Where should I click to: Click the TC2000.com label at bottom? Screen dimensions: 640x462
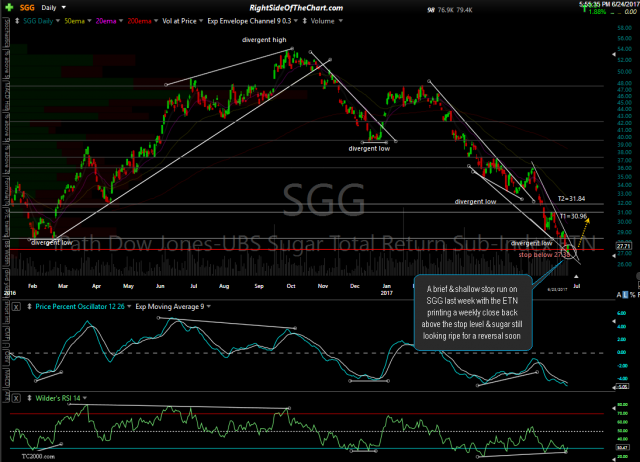tap(38, 456)
